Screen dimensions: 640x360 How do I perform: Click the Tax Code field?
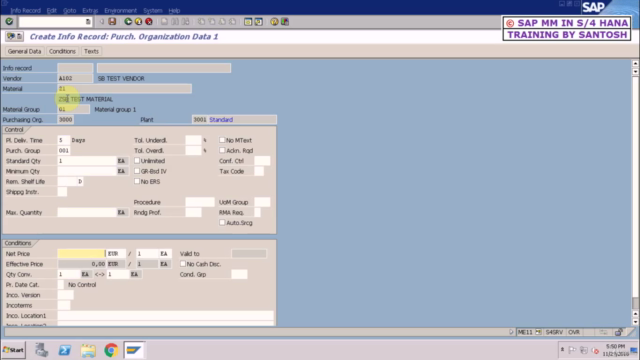[259, 171]
